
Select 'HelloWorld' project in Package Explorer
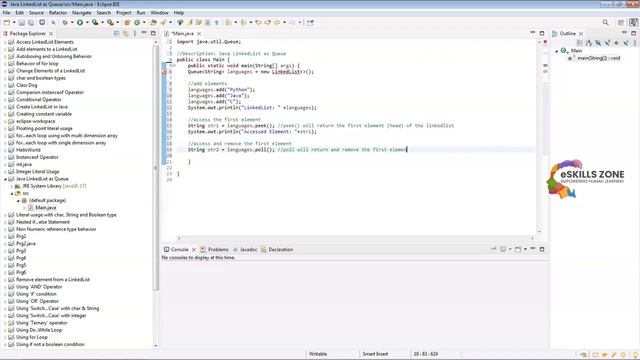coord(28,150)
